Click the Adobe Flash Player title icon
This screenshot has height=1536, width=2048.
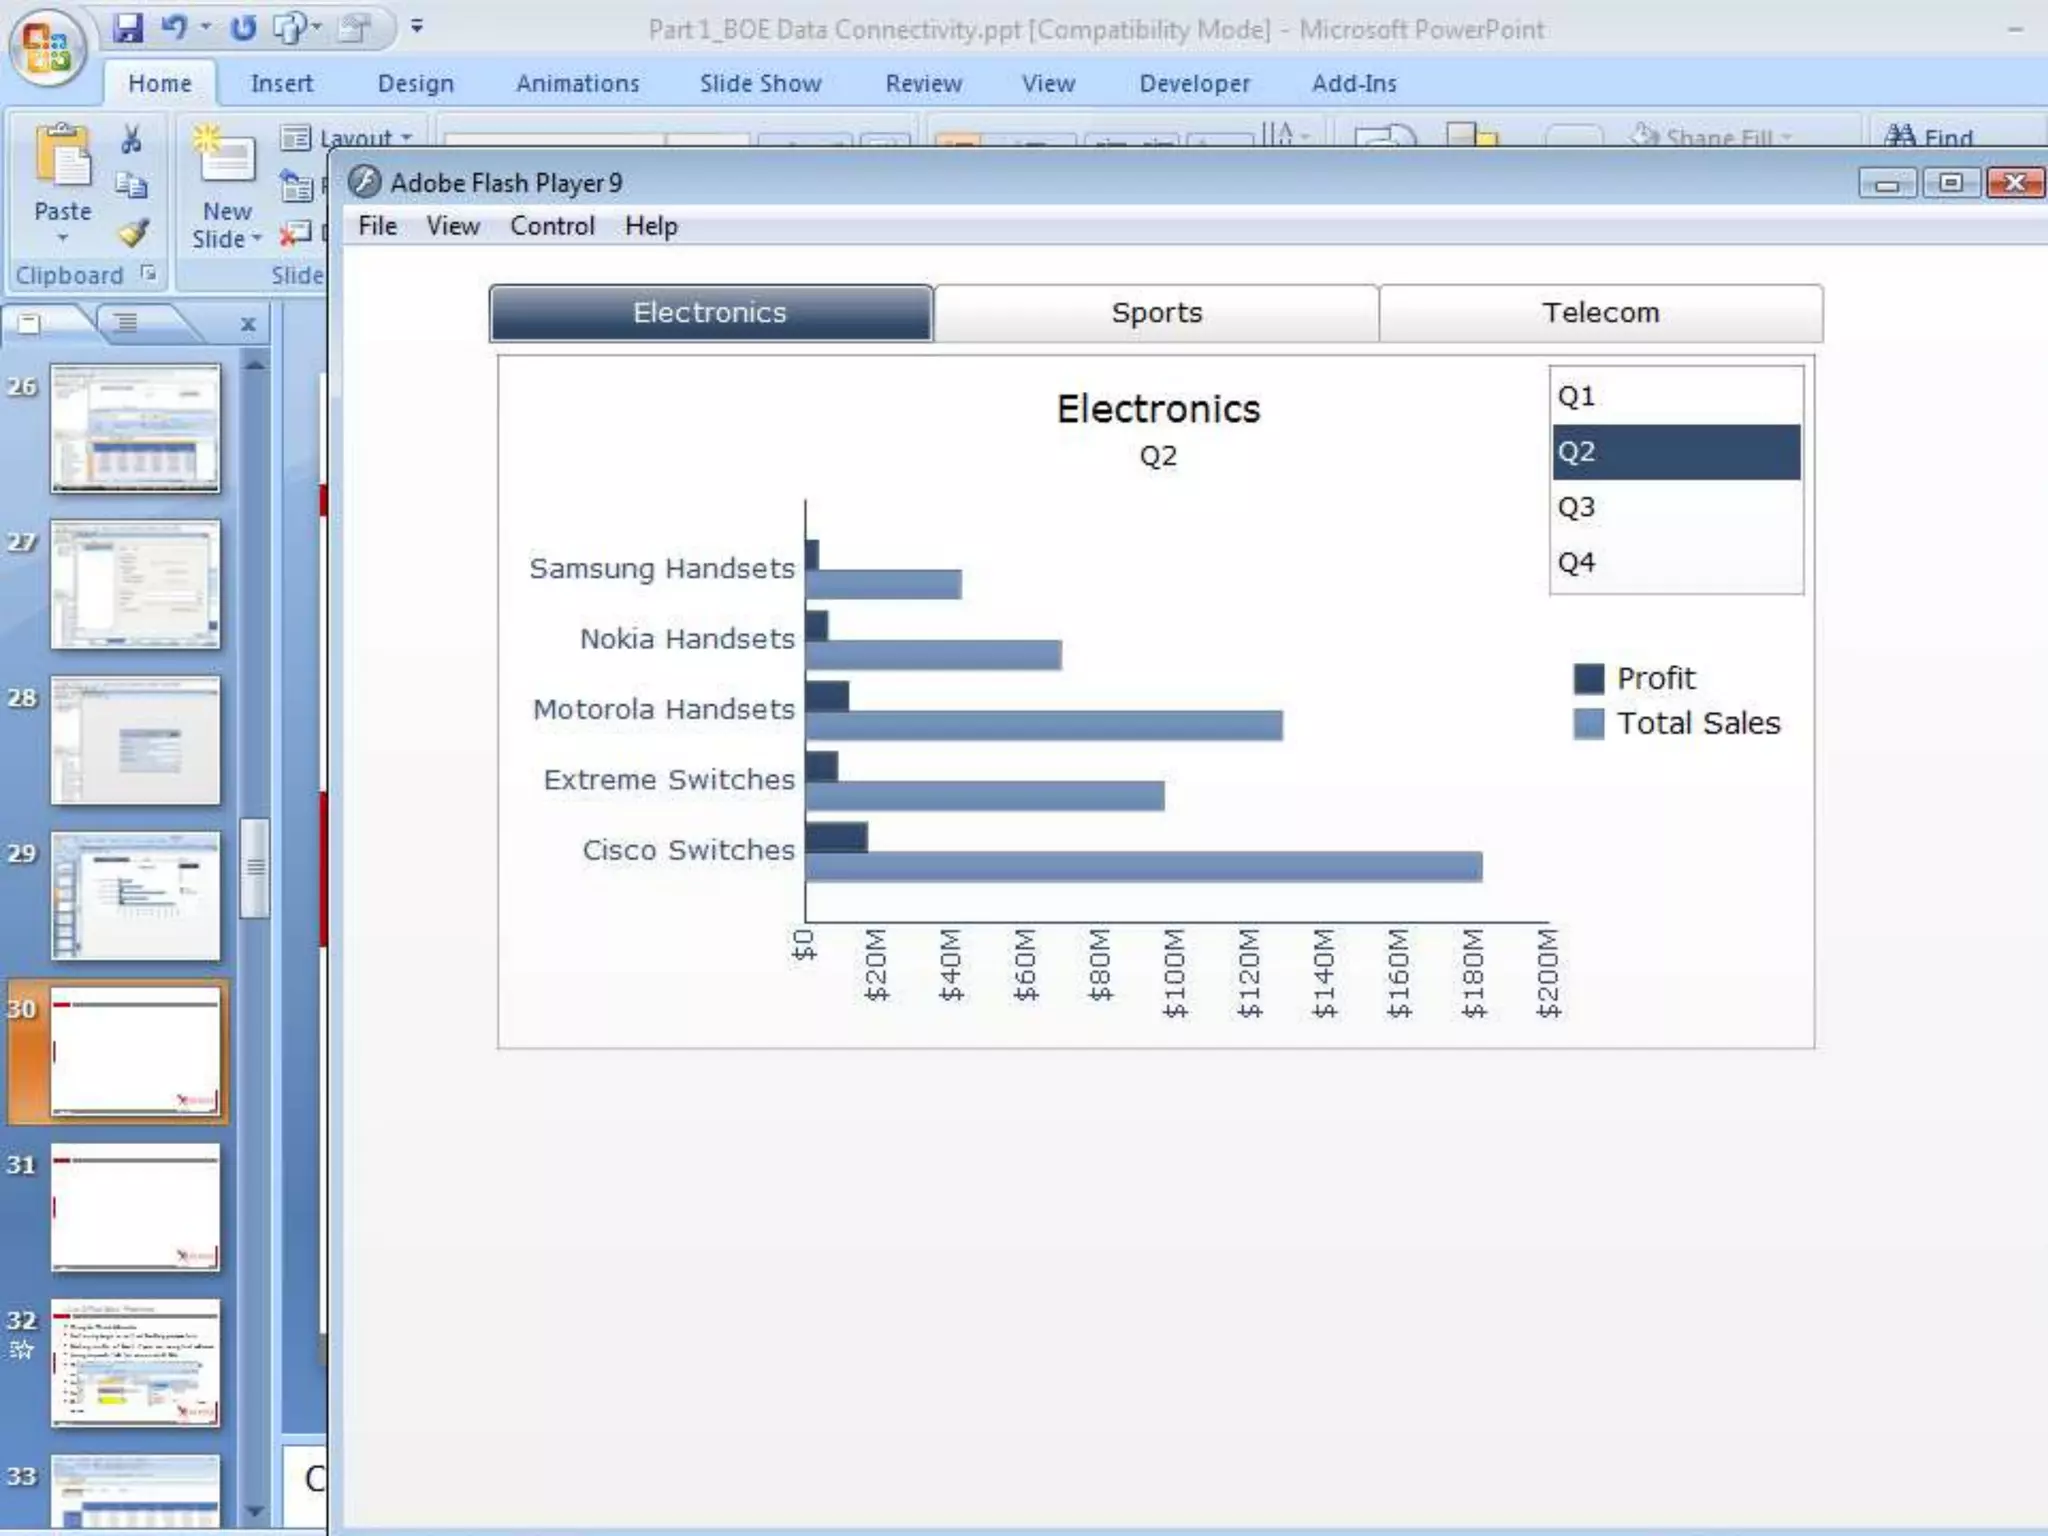[x=365, y=182]
